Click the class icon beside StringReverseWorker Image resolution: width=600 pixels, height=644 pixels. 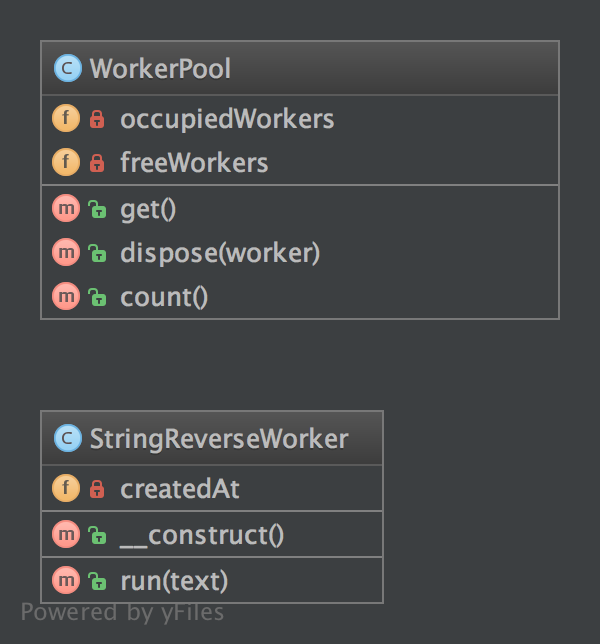coord(67,439)
